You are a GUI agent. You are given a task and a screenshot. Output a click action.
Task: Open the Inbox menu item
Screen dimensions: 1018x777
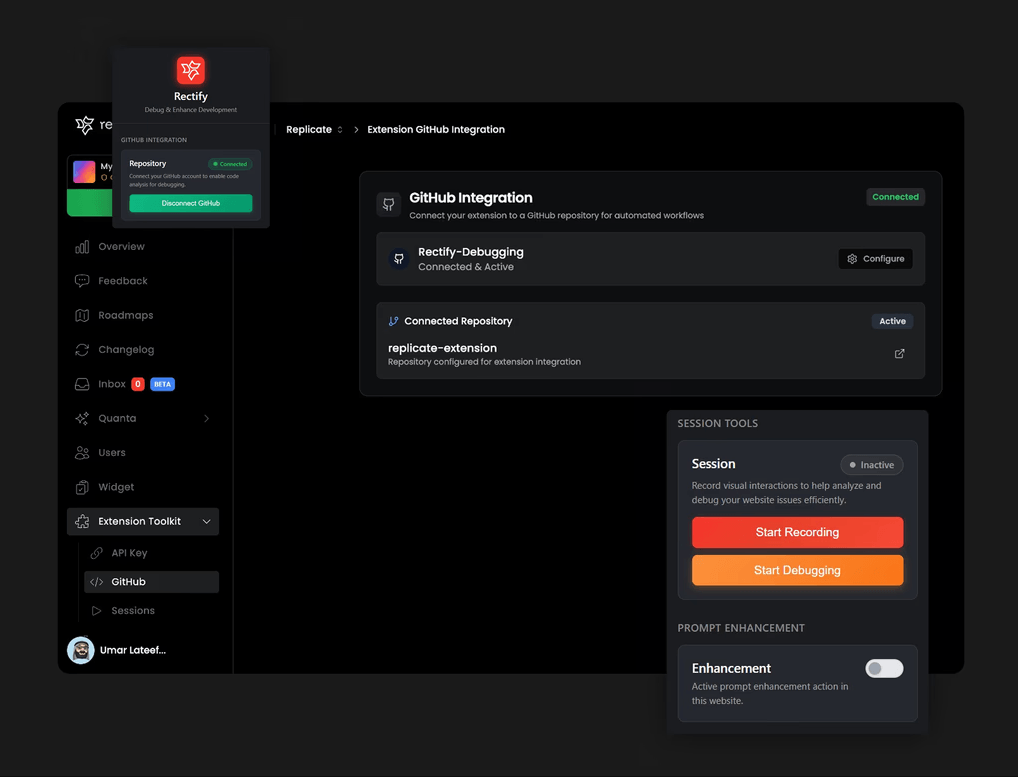(143, 384)
